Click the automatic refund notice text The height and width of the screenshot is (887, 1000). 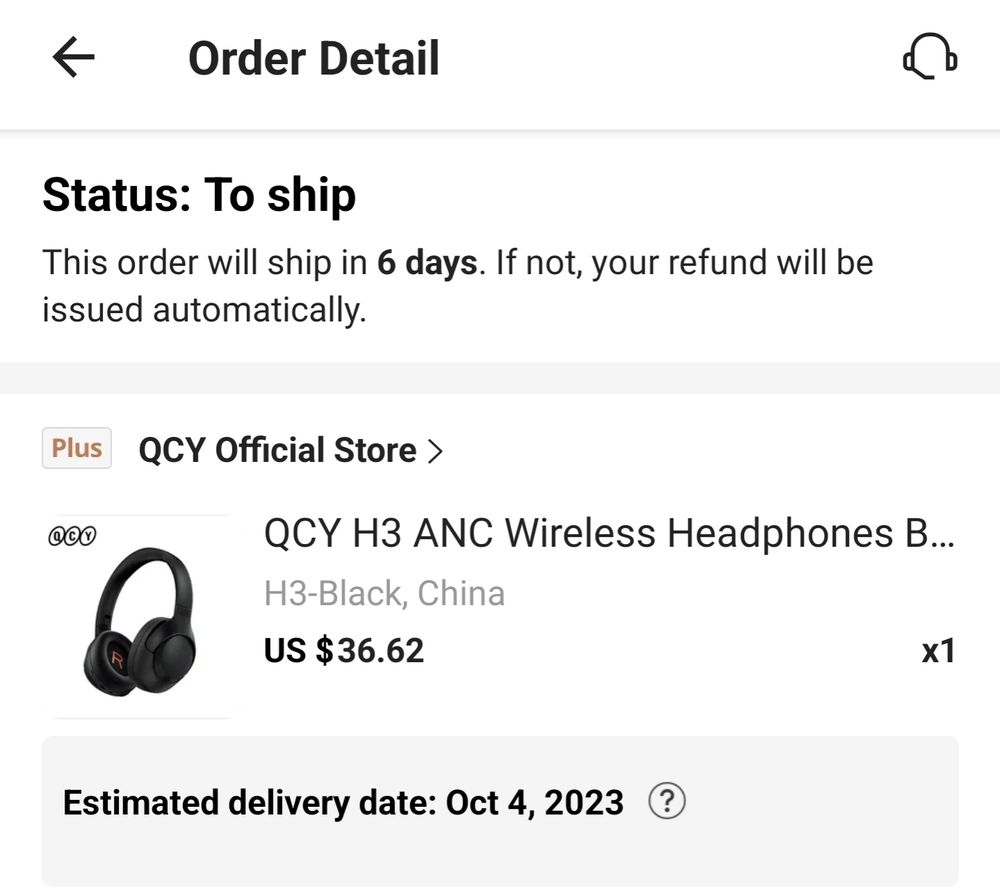click(457, 286)
